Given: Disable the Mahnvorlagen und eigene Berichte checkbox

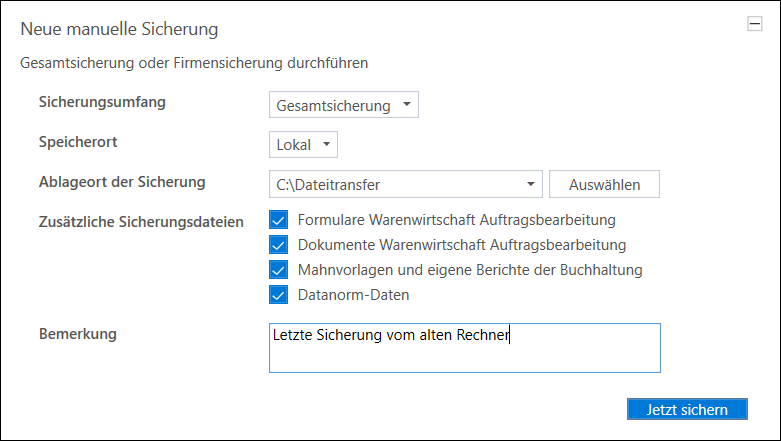Looking at the screenshot, I should (x=278, y=269).
